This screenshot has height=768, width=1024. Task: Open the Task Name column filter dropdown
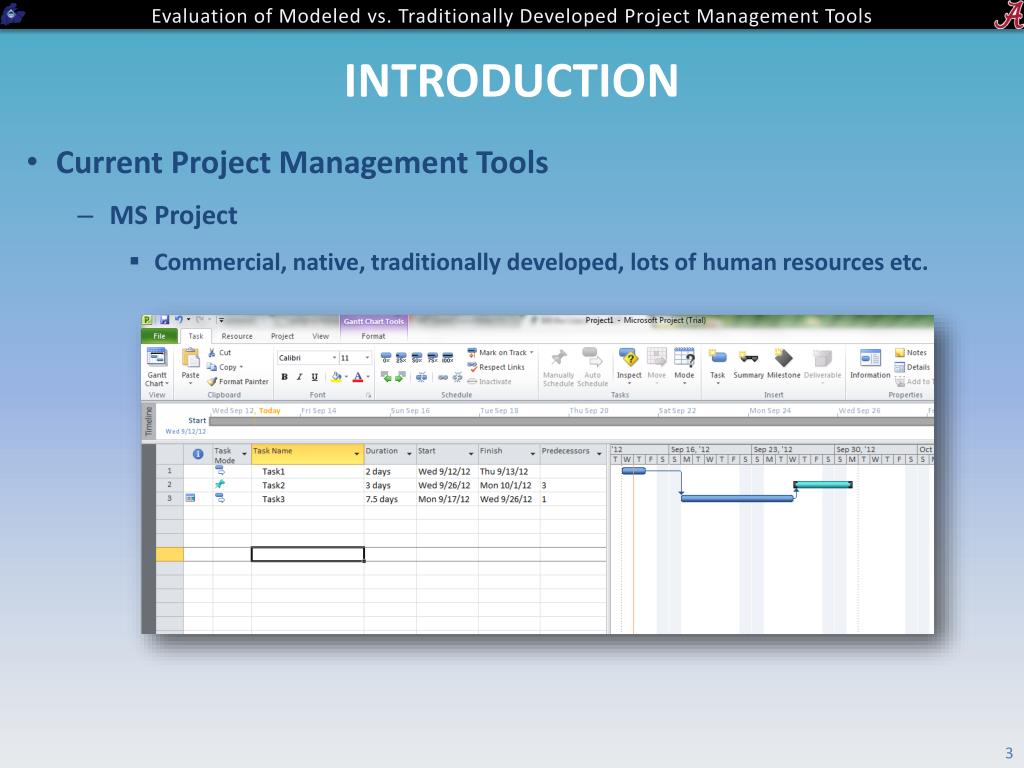(357, 453)
